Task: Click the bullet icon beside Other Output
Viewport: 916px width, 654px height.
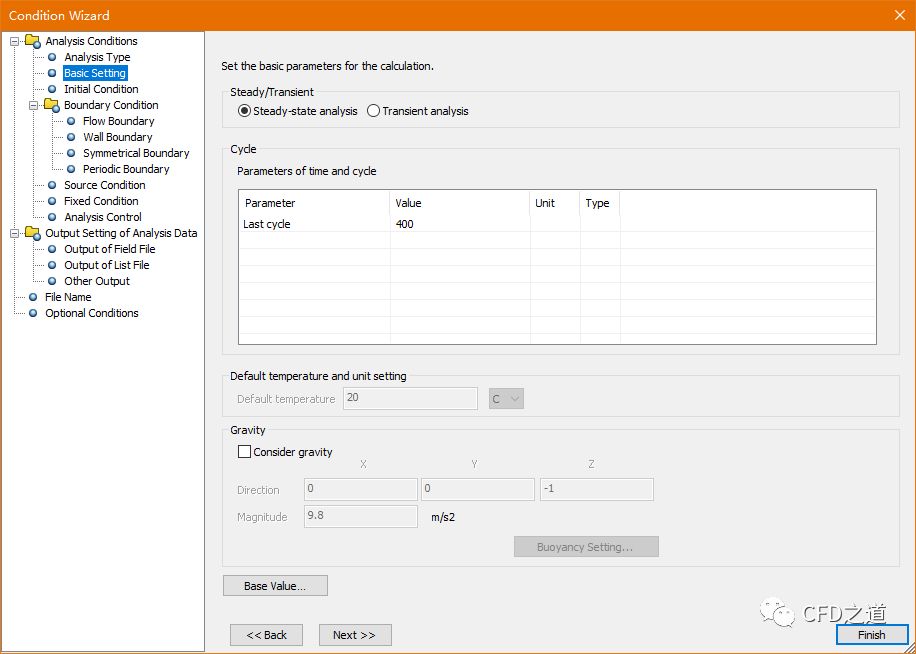Action: pyautogui.click(x=52, y=281)
